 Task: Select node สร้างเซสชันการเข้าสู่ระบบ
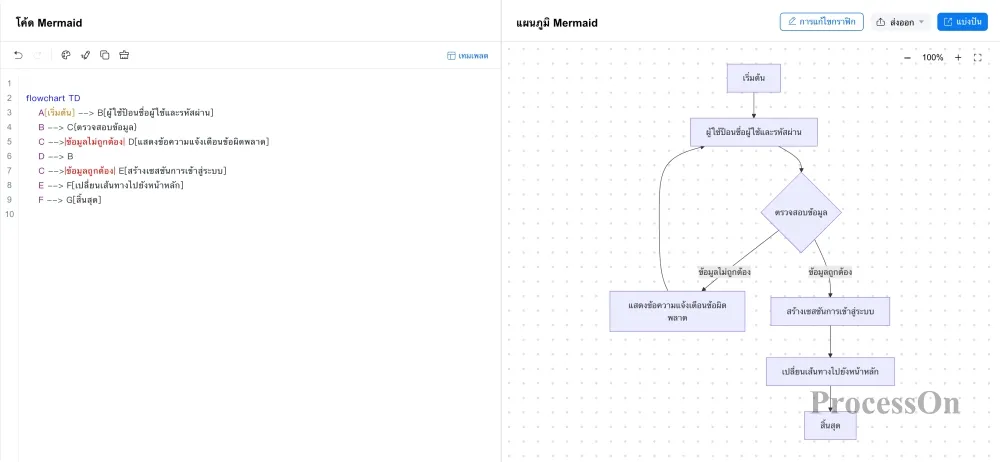pos(830,311)
